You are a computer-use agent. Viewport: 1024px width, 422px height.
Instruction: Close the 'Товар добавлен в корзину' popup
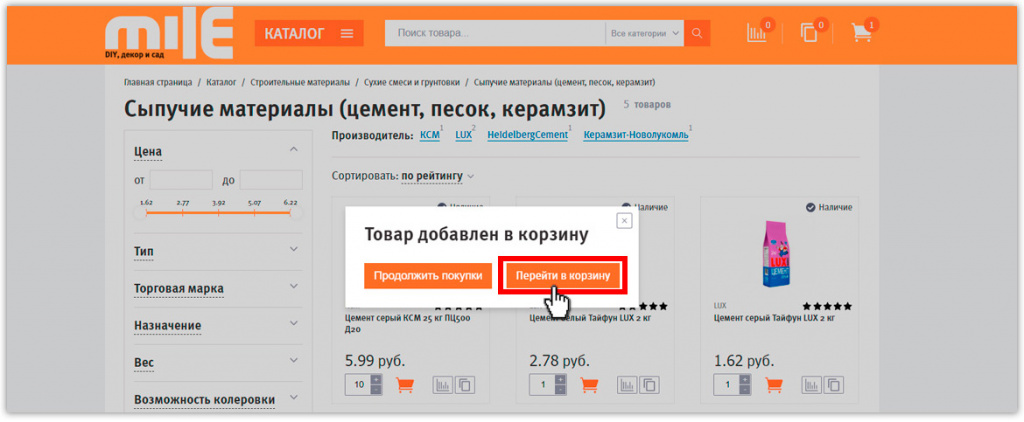click(x=624, y=221)
